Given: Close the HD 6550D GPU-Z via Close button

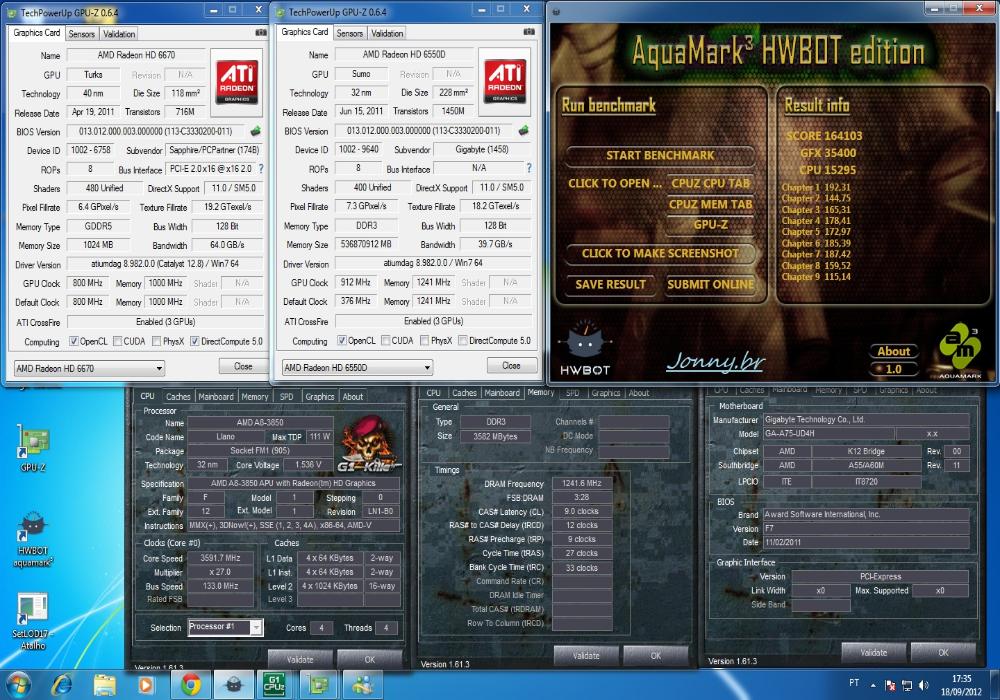Looking at the screenshot, I should point(511,366).
